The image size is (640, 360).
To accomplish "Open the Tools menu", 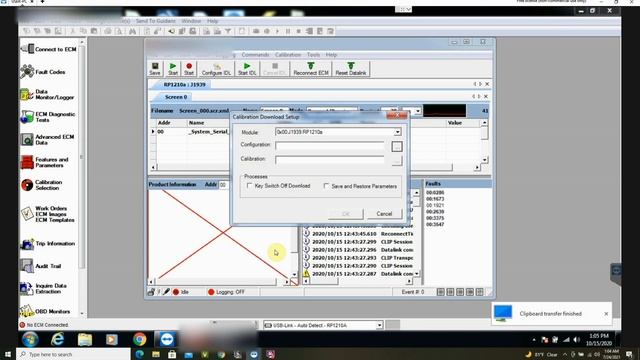I will (x=313, y=55).
